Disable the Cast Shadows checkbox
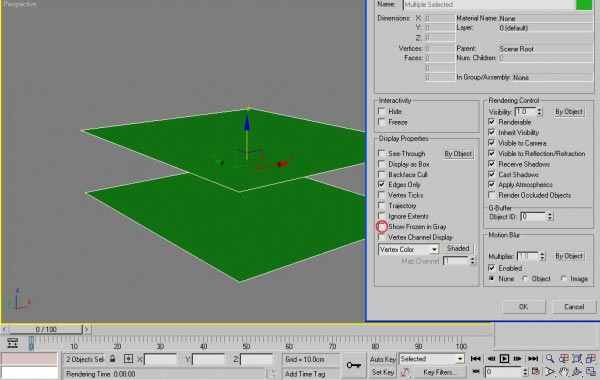600x380 pixels. pos(492,174)
